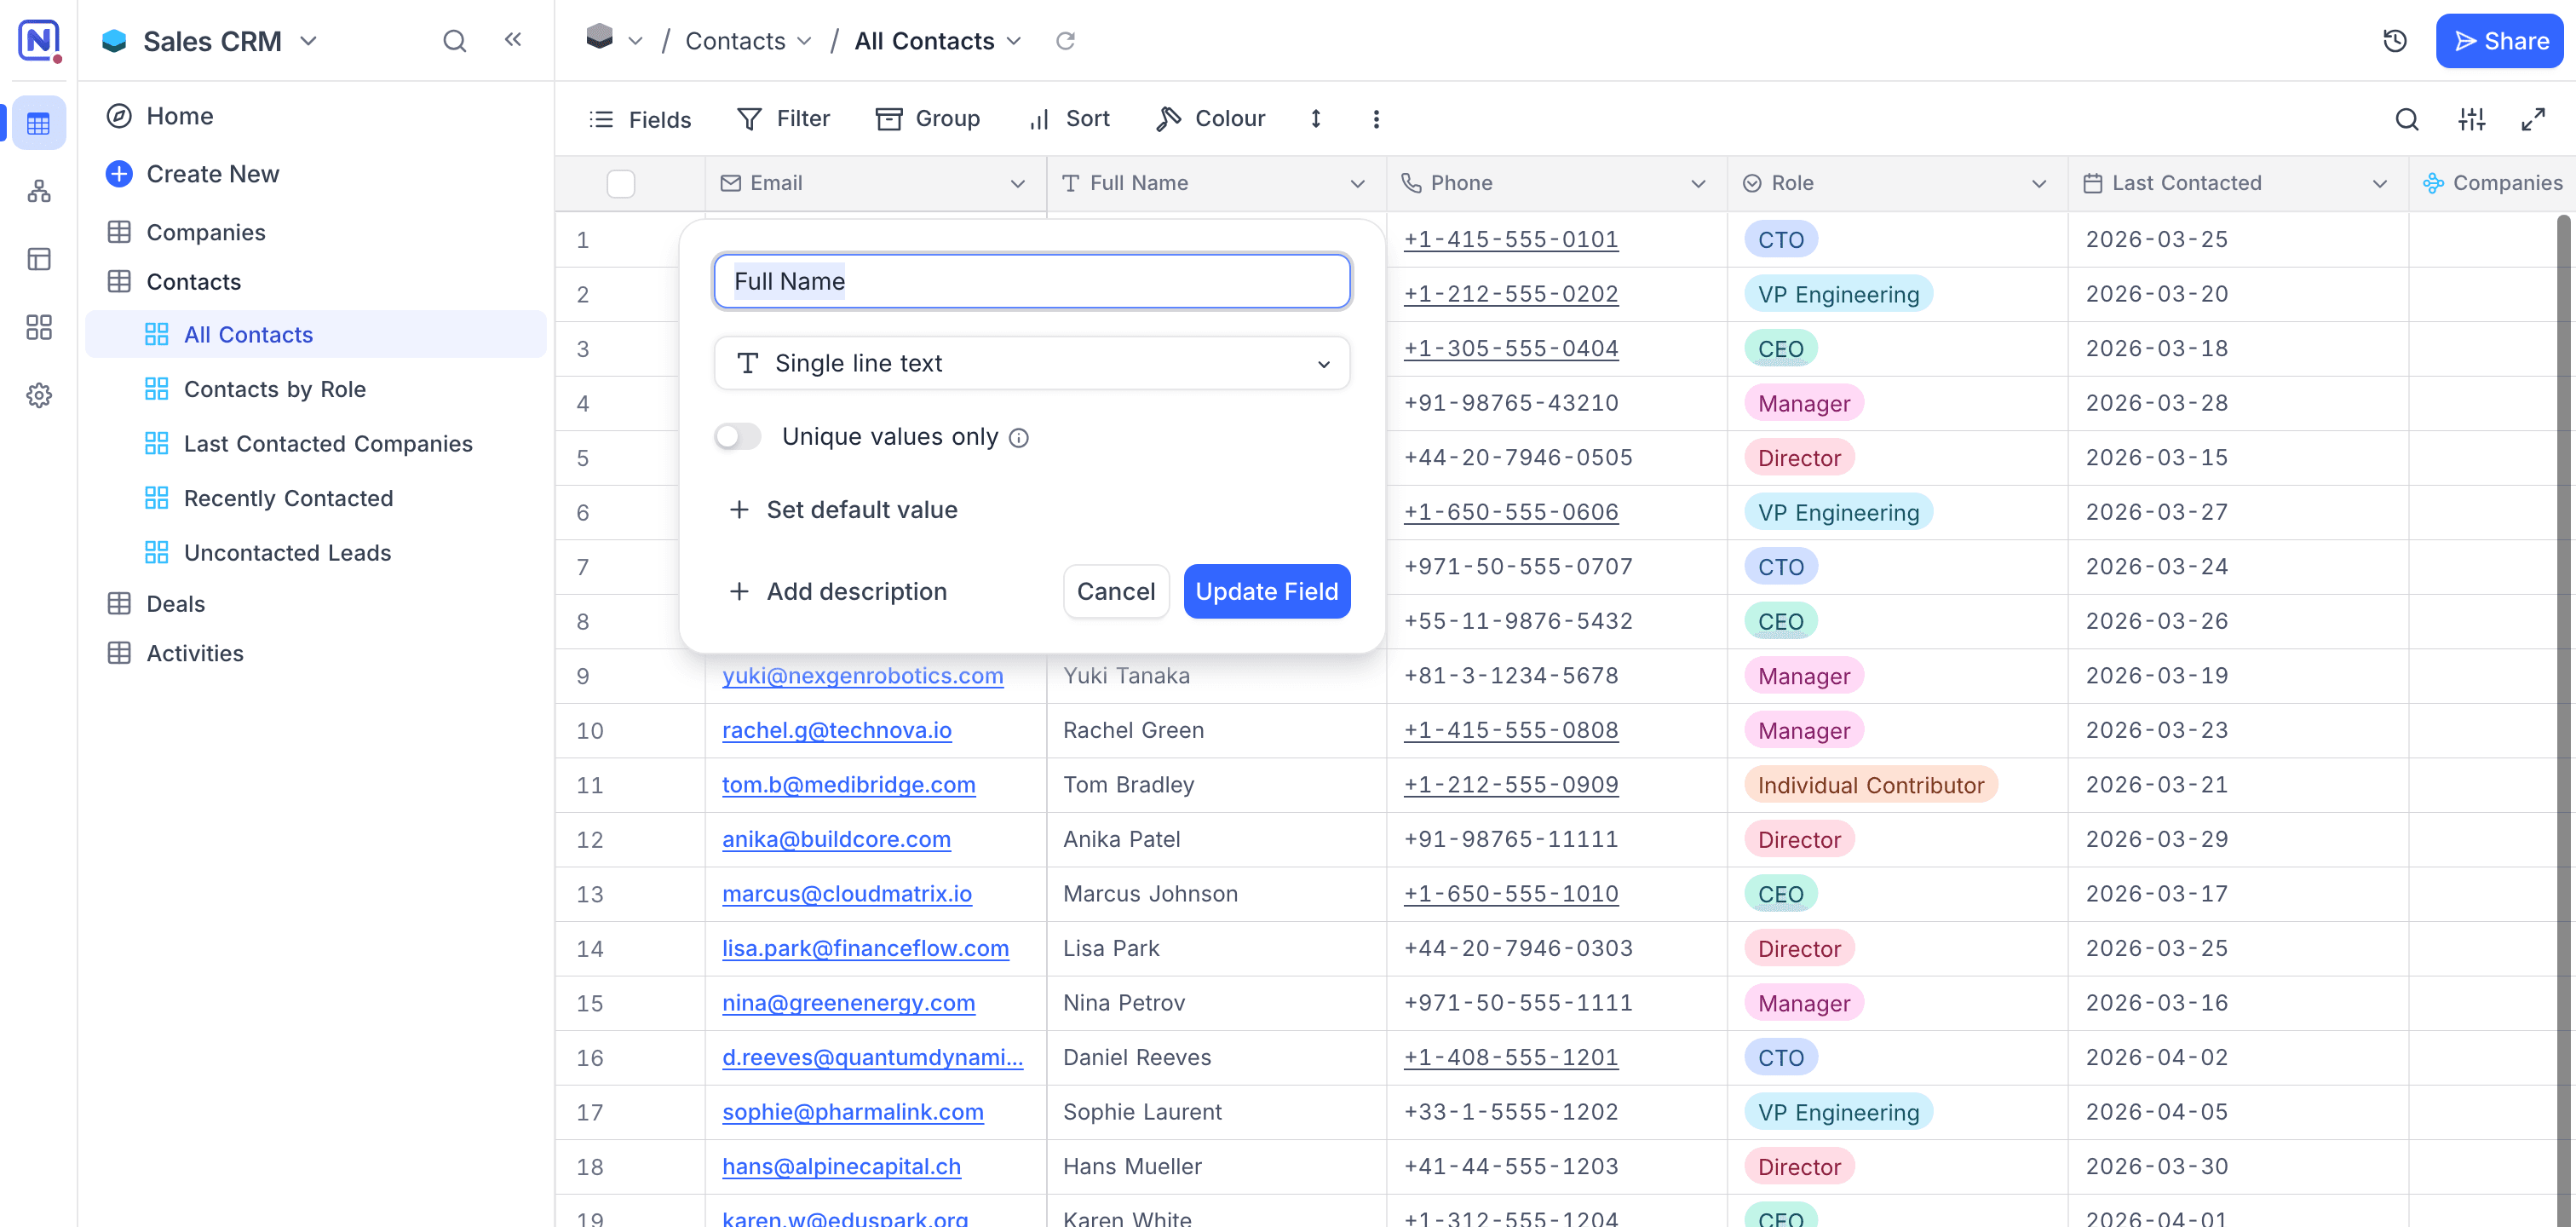Open Email column header dropdown arrow

coord(1018,183)
